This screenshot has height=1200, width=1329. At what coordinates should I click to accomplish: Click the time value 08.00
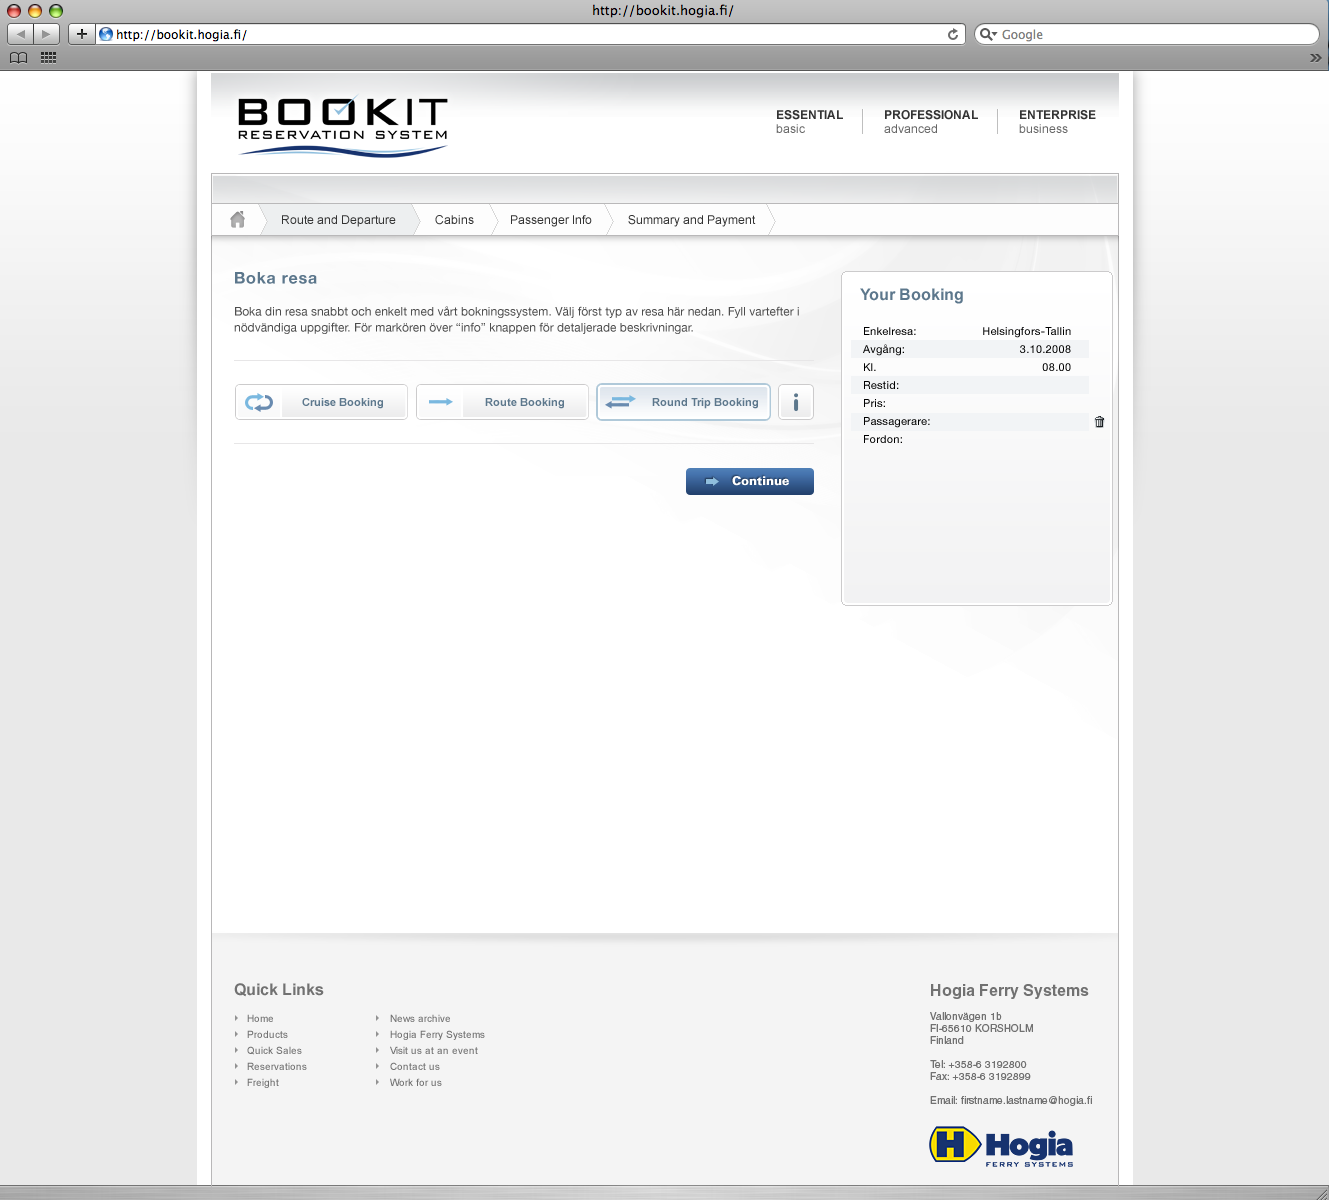(1056, 367)
